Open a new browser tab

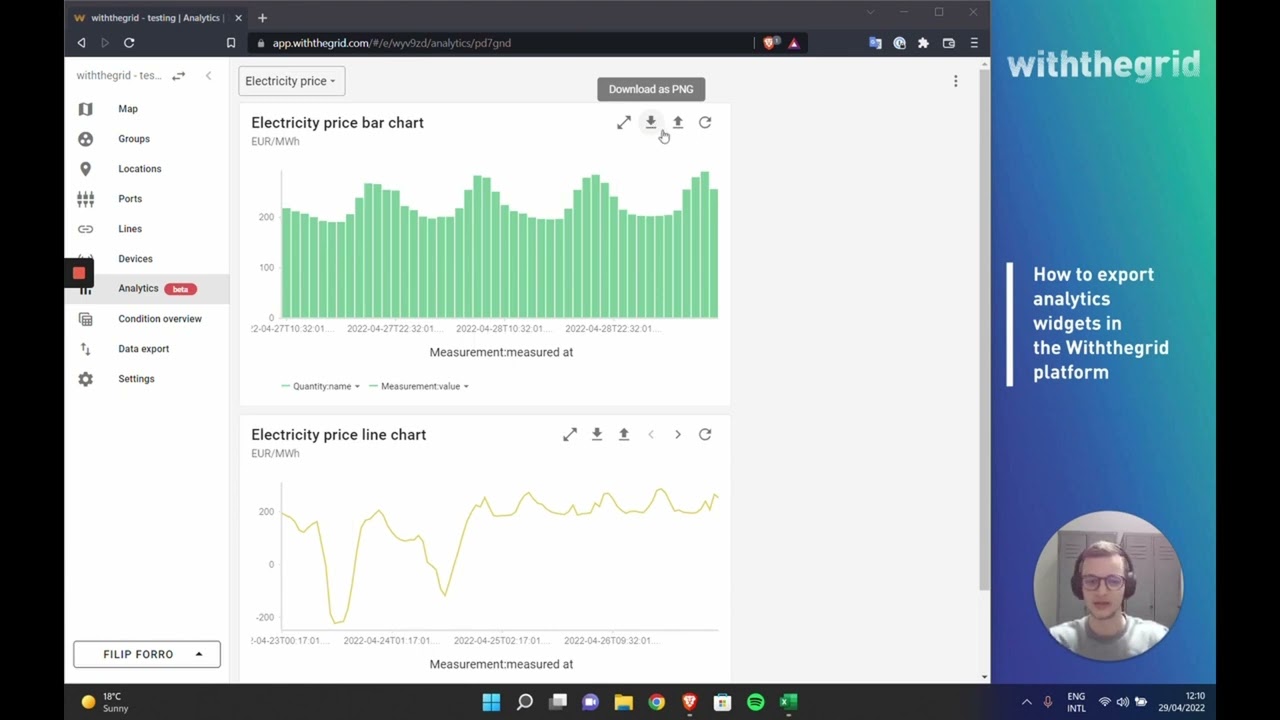262,18
